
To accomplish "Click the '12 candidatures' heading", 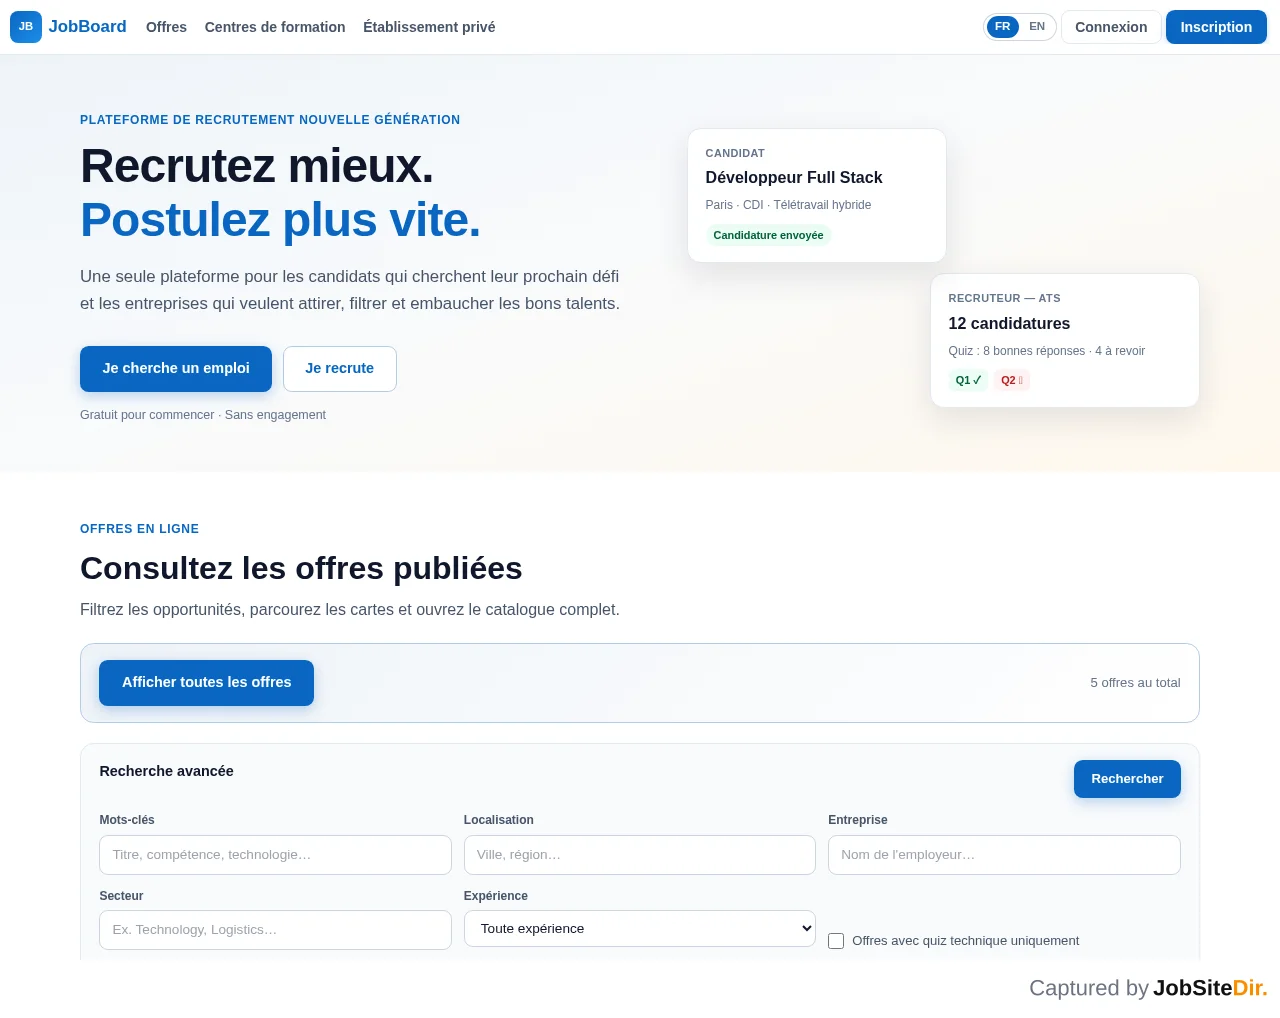I will [1009, 324].
